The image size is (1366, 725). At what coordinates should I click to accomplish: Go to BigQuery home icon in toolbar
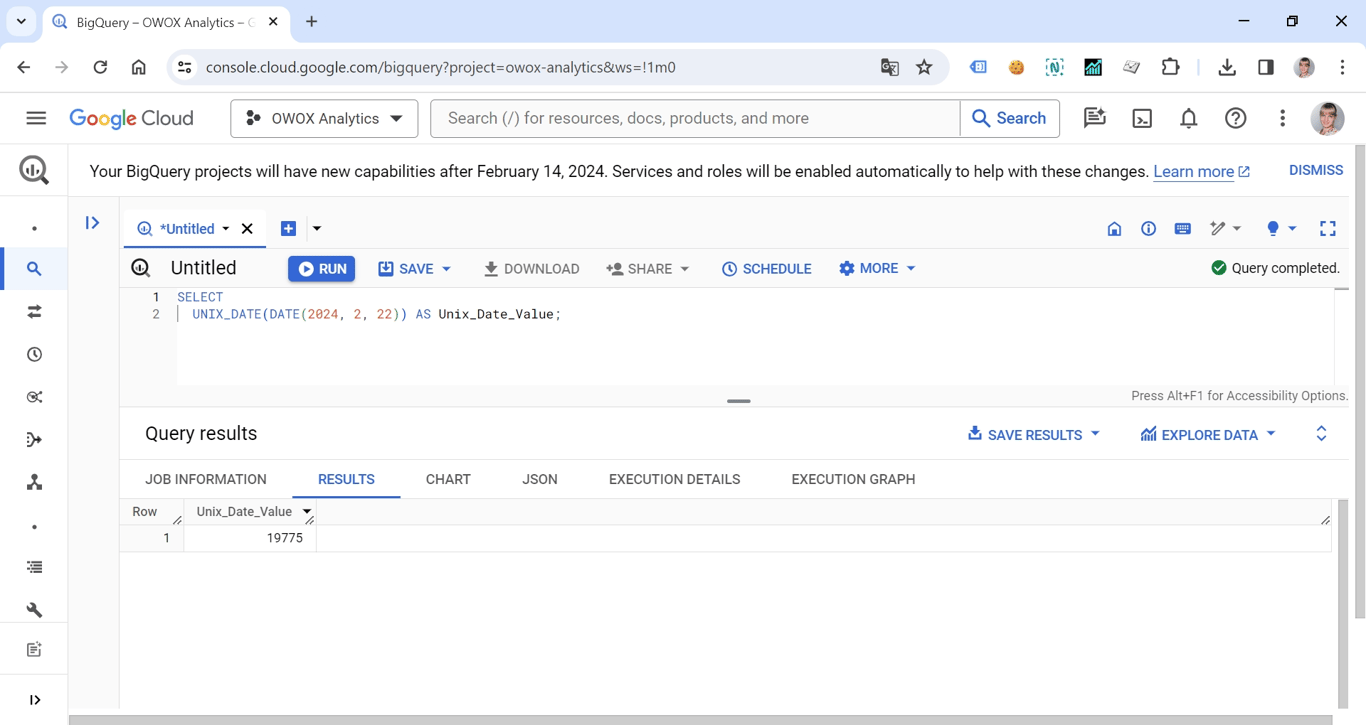pos(1114,229)
